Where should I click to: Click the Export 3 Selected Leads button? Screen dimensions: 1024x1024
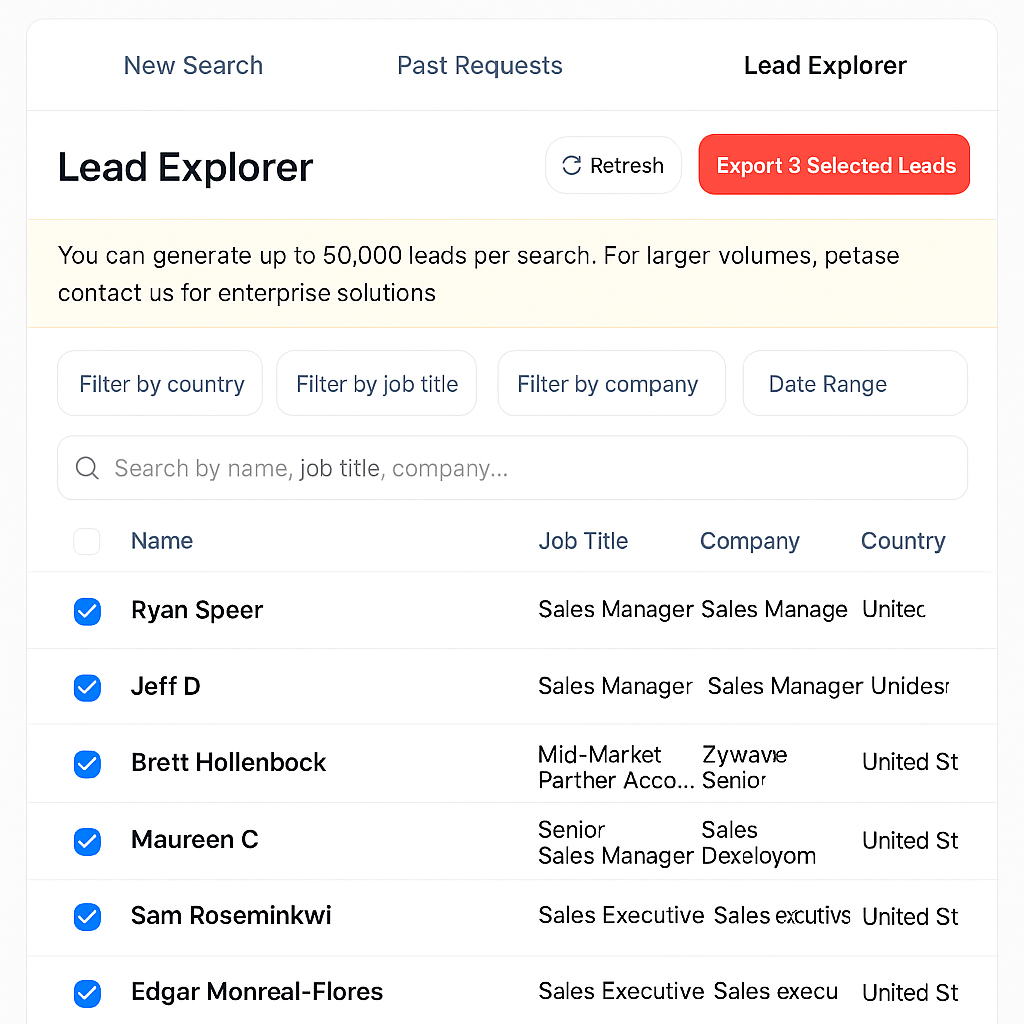tap(834, 164)
